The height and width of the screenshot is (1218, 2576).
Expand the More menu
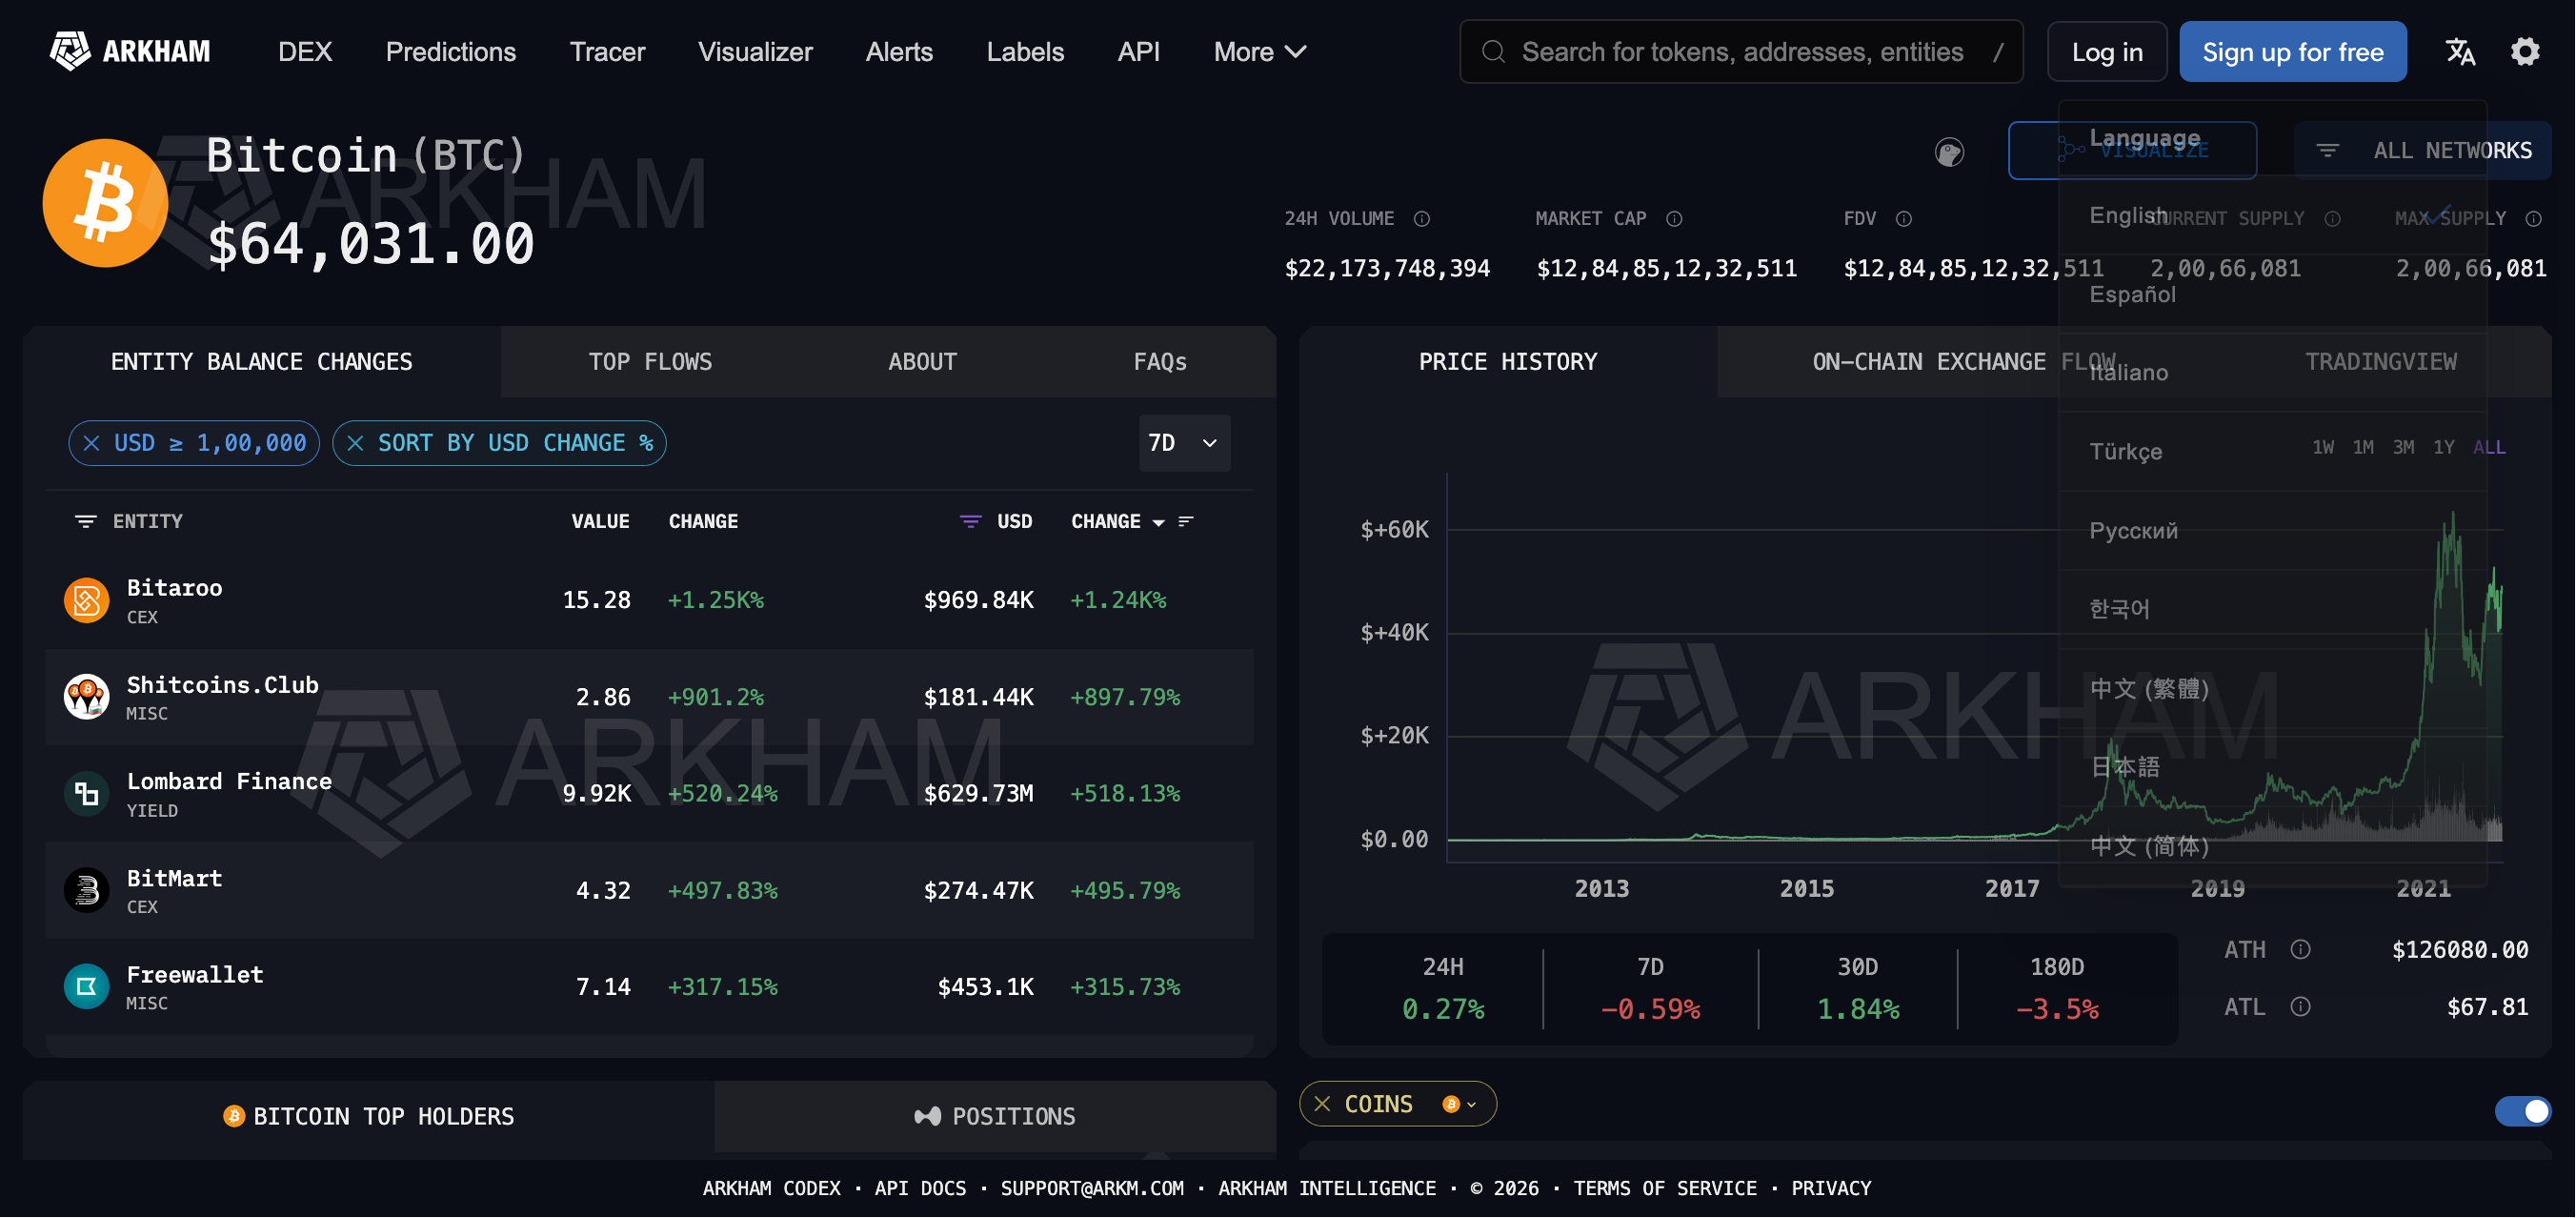pyautogui.click(x=1260, y=51)
